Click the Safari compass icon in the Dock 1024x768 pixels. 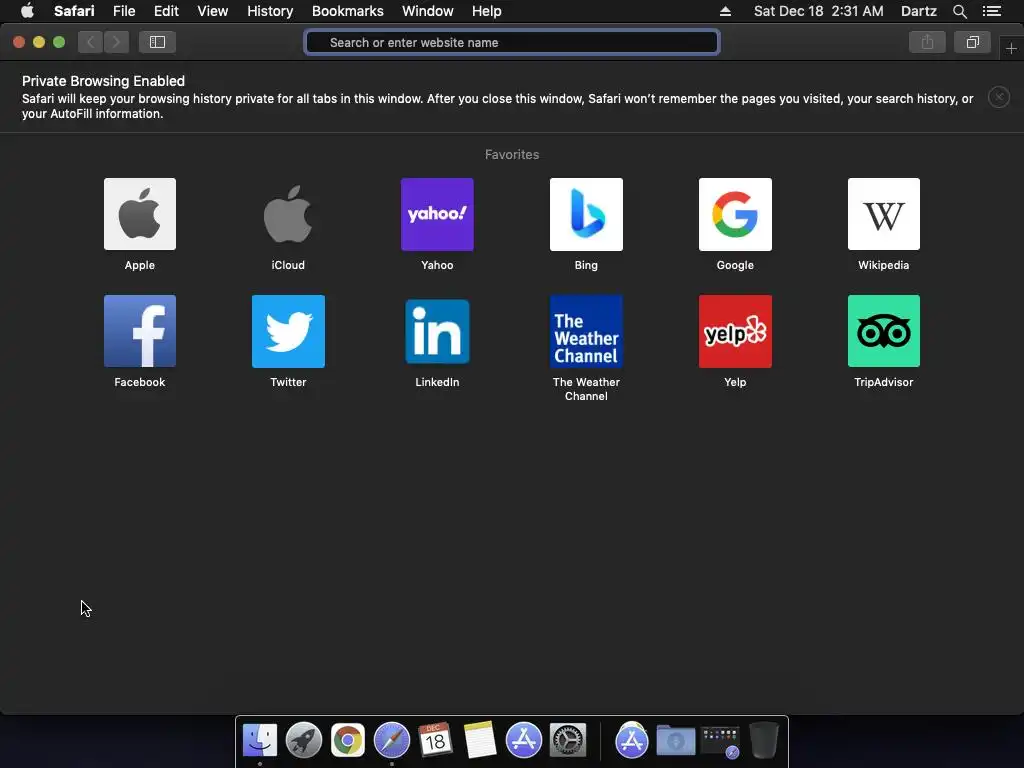(x=391, y=741)
